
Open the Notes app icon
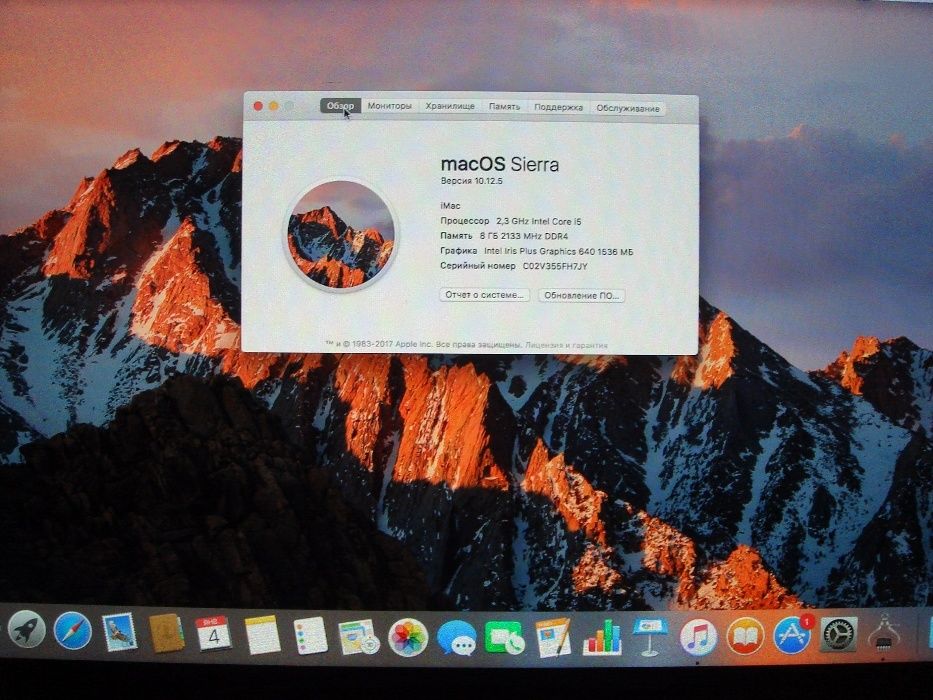262,635
